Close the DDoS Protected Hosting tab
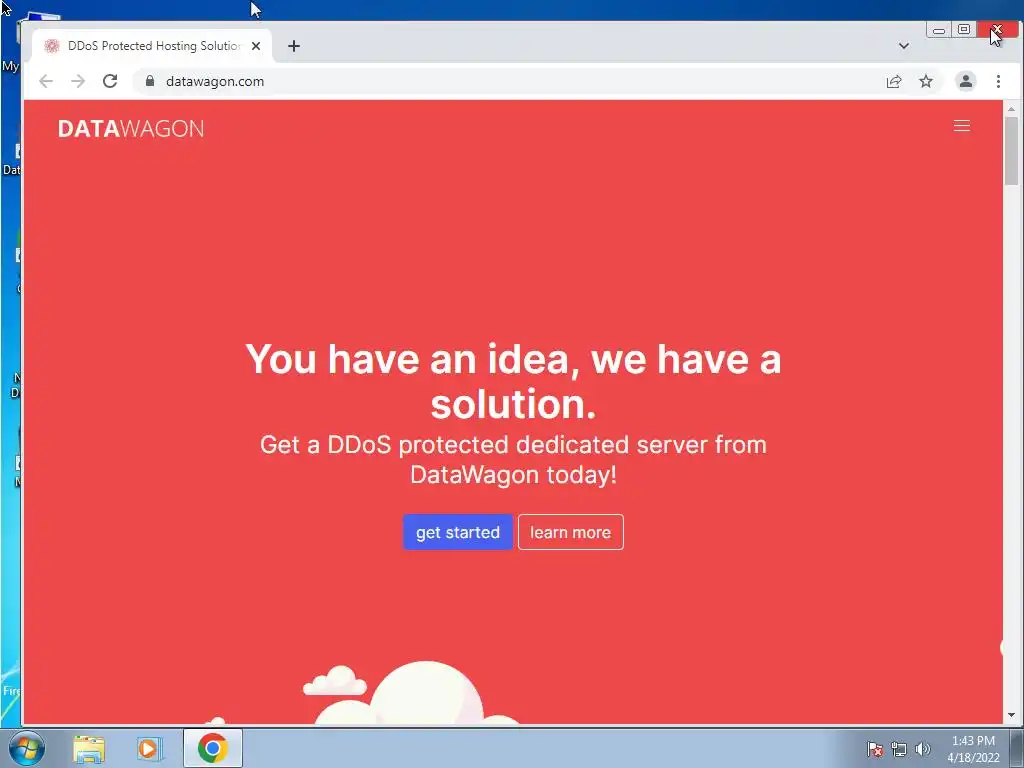 coord(256,46)
